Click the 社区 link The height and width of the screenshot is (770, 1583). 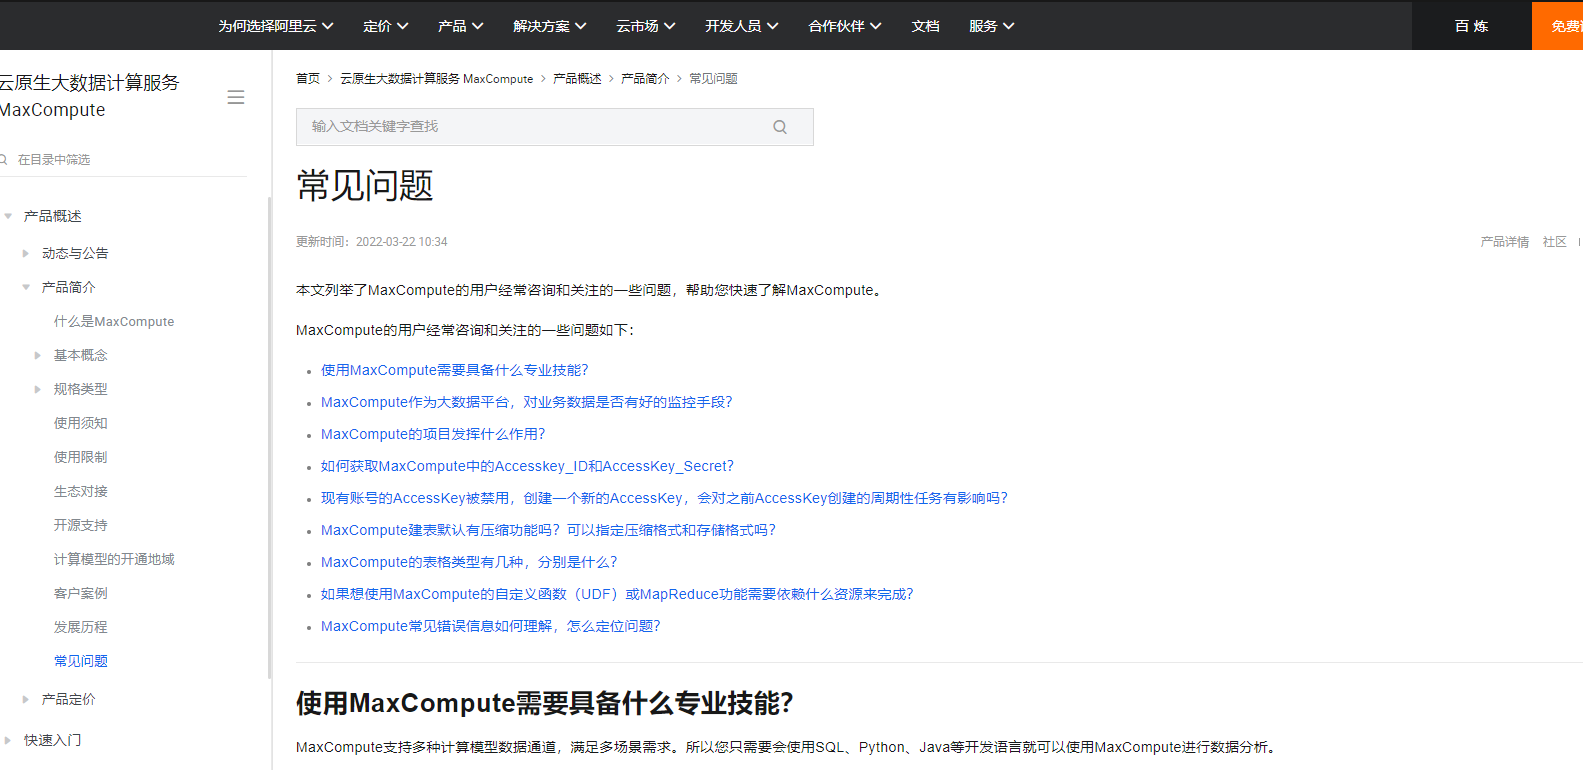[1555, 242]
